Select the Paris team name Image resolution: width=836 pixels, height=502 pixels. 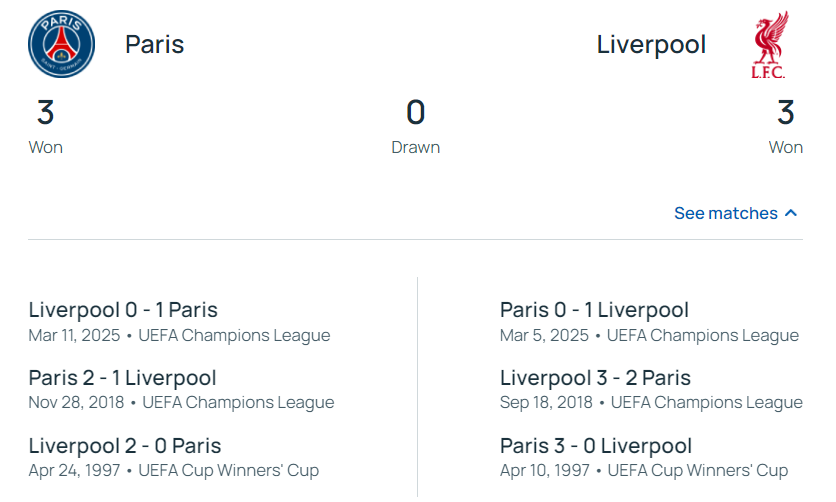(154, 45)
